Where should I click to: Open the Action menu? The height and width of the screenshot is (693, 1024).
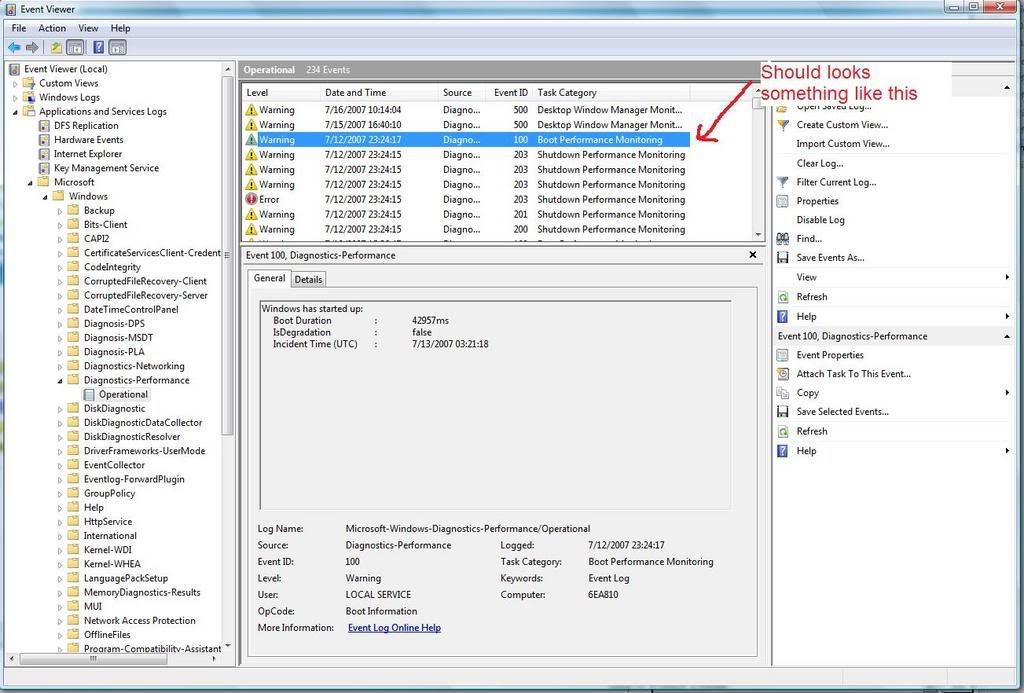pyautogui.click(x=52, y=28)
